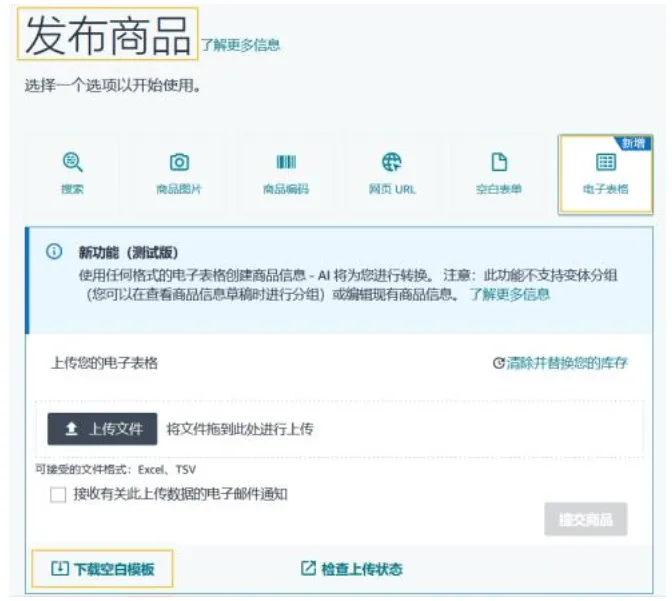The height and width of the screenshot is (601, 672).
Task: Select the 空白表单 blank form icon
Action: (499, 162)
